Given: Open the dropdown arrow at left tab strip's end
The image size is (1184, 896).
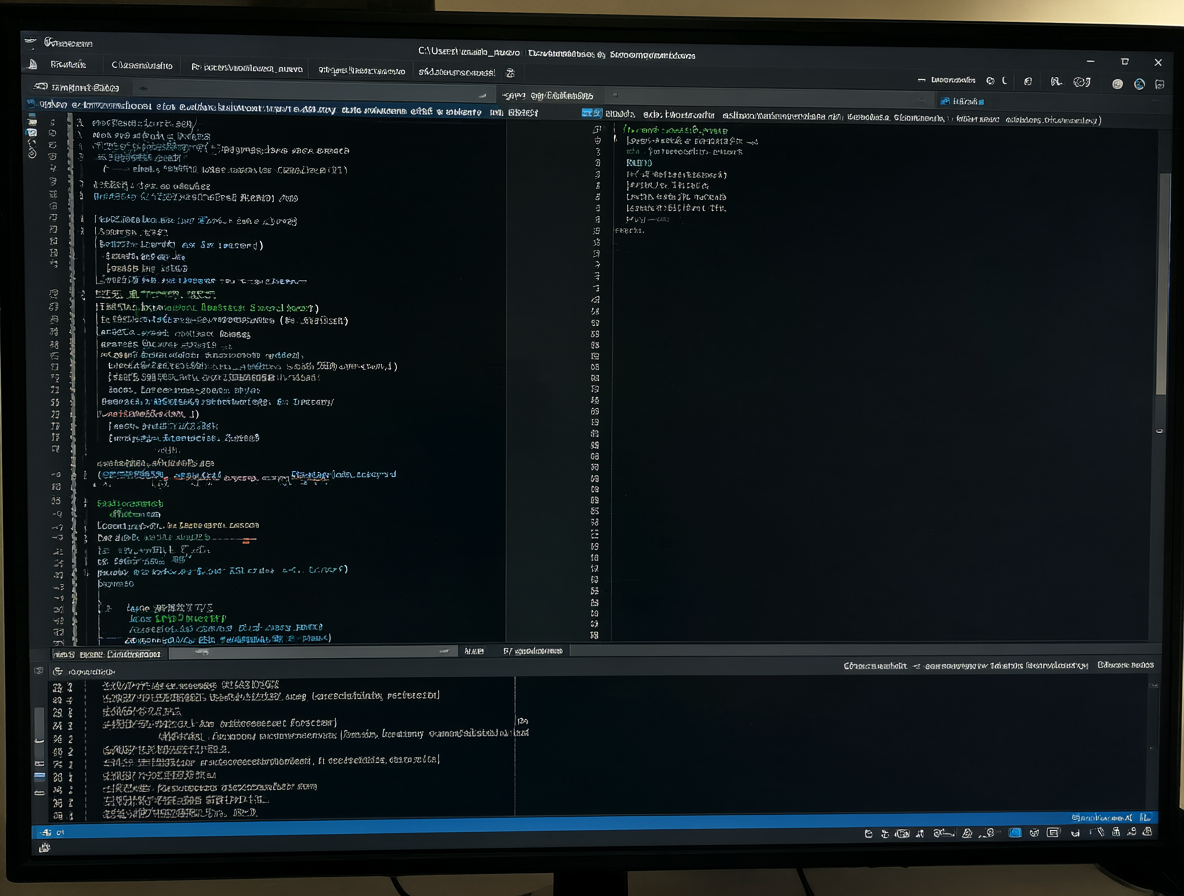Looking at the screenshot, I should pos(483,96).
